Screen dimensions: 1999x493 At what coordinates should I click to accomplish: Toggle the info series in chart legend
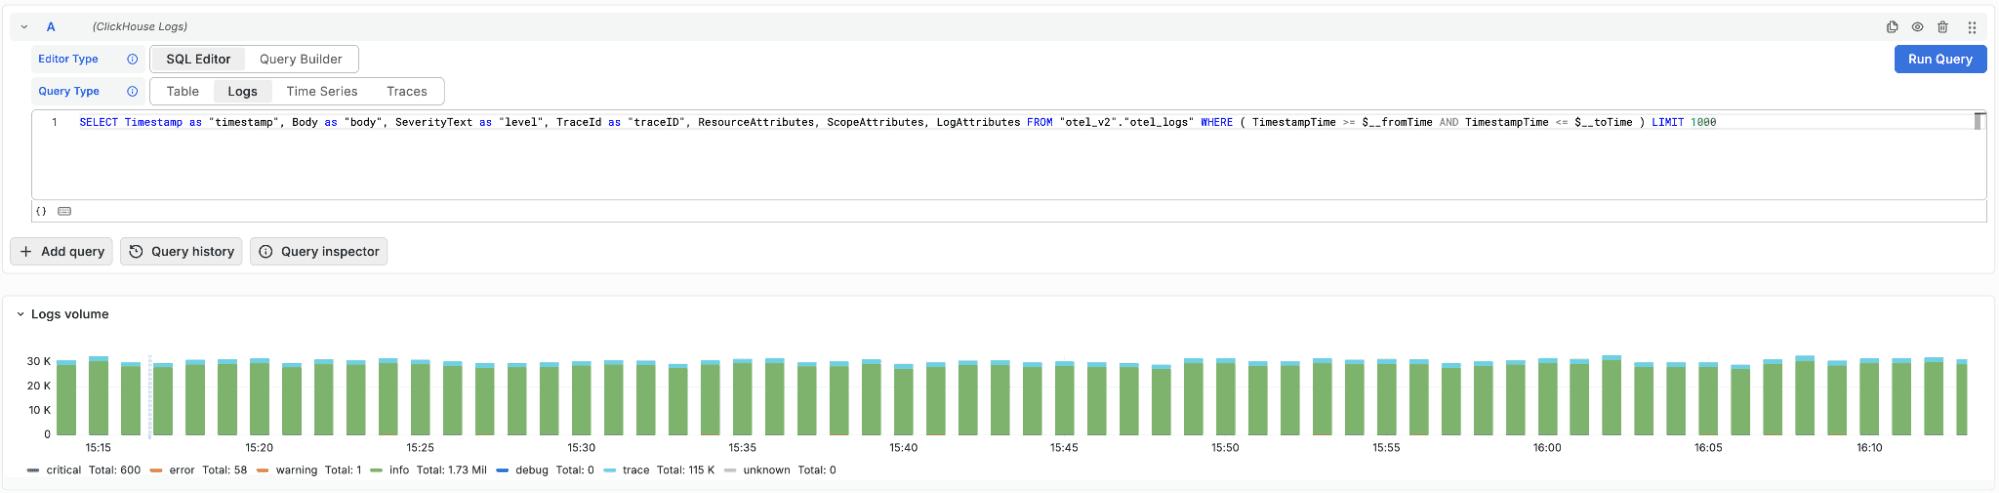[x=398, y=470]
